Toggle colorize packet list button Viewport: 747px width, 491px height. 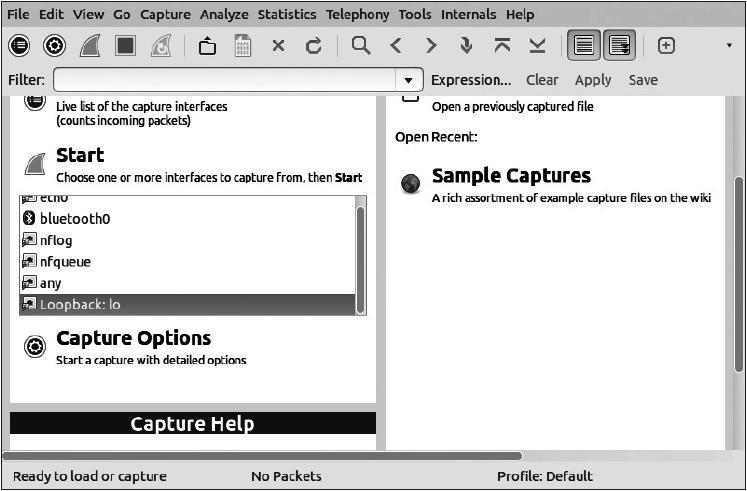(x=584, y=46)
